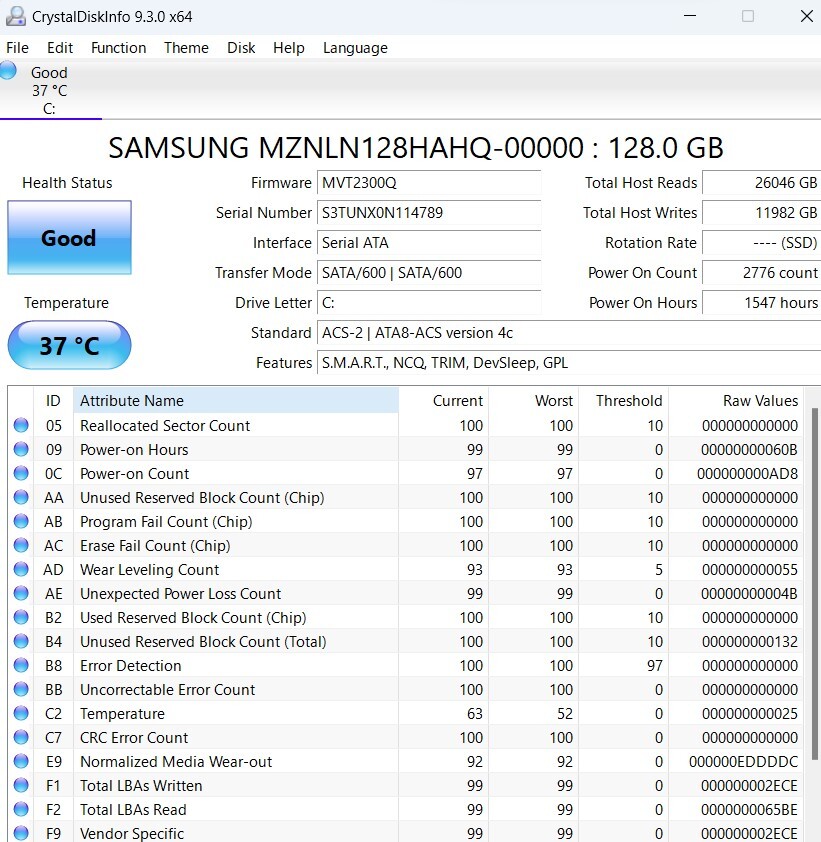Click status orb for CRC Error Count

[x=21, y=738]
